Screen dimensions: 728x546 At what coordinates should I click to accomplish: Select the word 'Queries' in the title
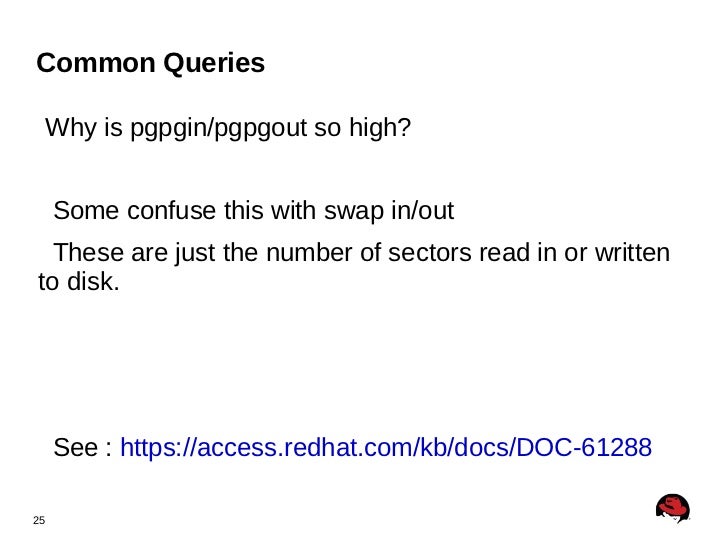click(214, 63)
